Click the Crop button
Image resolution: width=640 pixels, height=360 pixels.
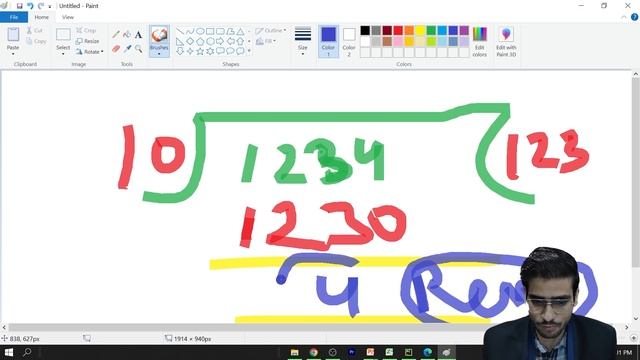tap(86, 31)
